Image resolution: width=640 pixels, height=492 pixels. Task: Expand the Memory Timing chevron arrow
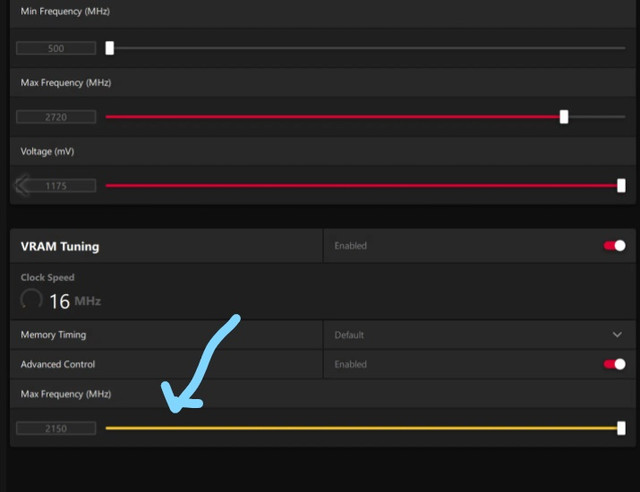pos(617,335)
